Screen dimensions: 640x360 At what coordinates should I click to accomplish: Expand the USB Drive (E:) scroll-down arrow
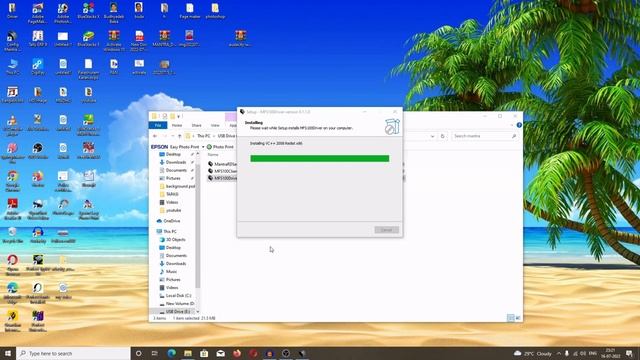click(x=198, y=311)
